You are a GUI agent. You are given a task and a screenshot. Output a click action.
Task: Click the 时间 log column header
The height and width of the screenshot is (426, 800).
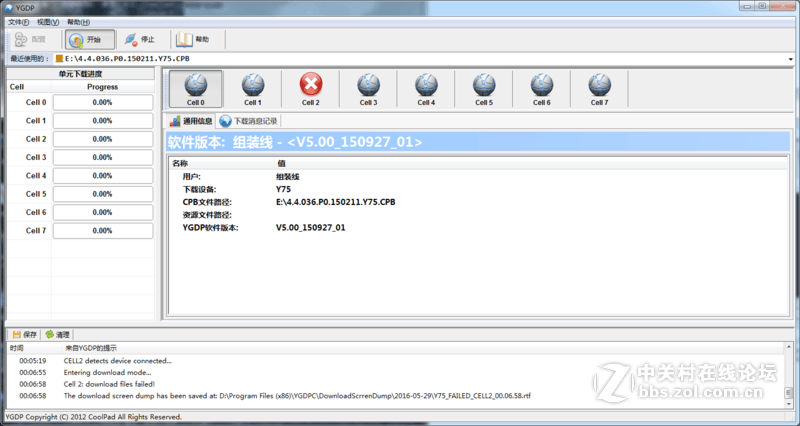[35, 348]
